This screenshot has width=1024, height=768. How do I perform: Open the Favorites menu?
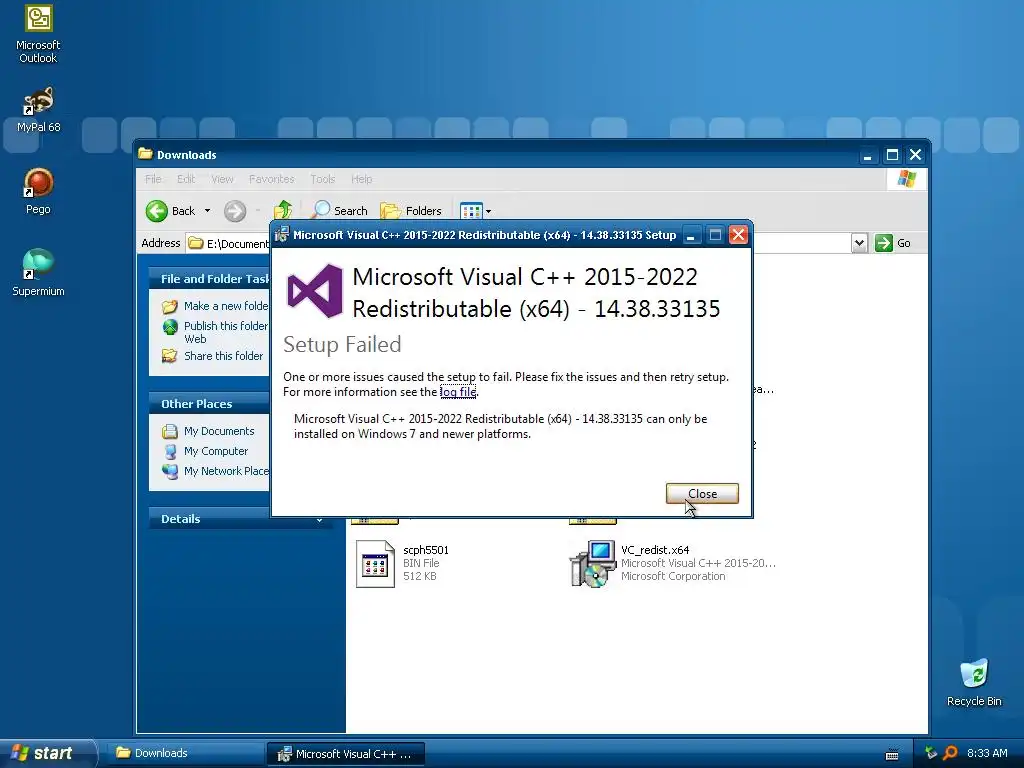click(272, 179)
